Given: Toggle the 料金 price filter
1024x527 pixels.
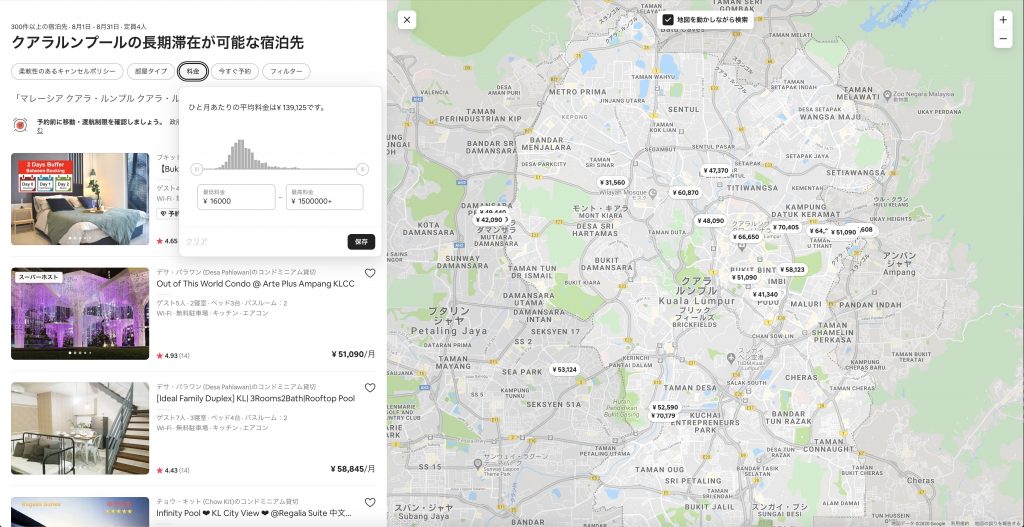Looking at the screenshot, I should click(x=193, y=71).
